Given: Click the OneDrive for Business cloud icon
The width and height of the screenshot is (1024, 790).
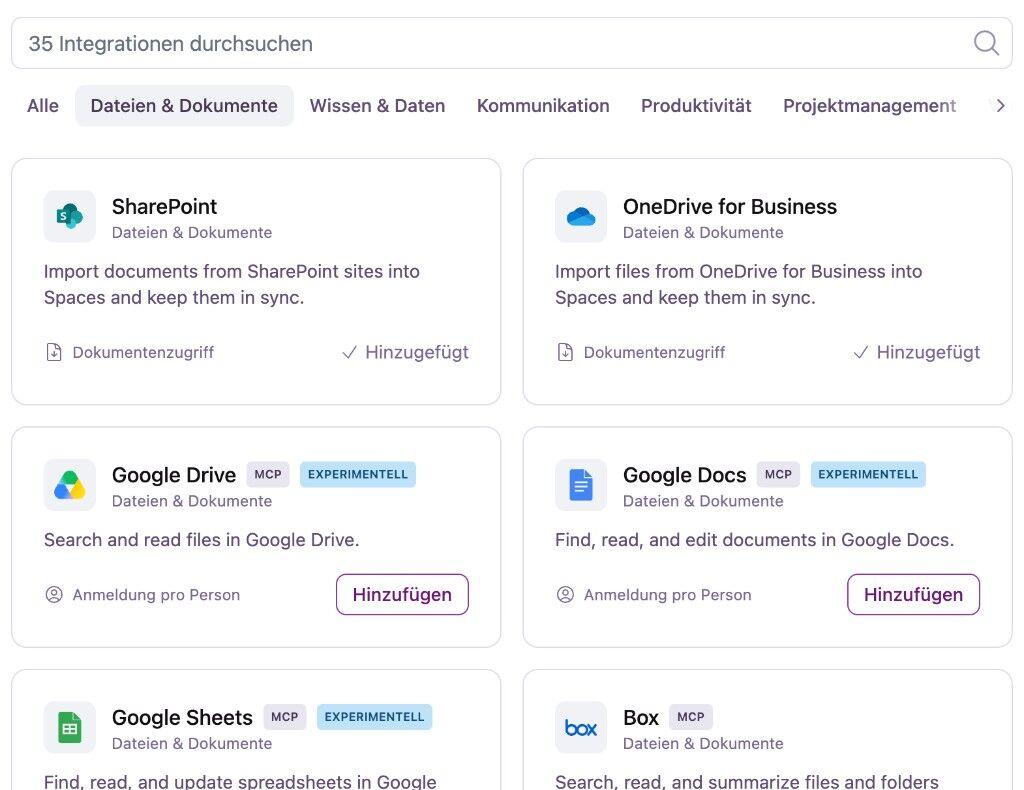Looking at the screenshot, I should point(581,216).
